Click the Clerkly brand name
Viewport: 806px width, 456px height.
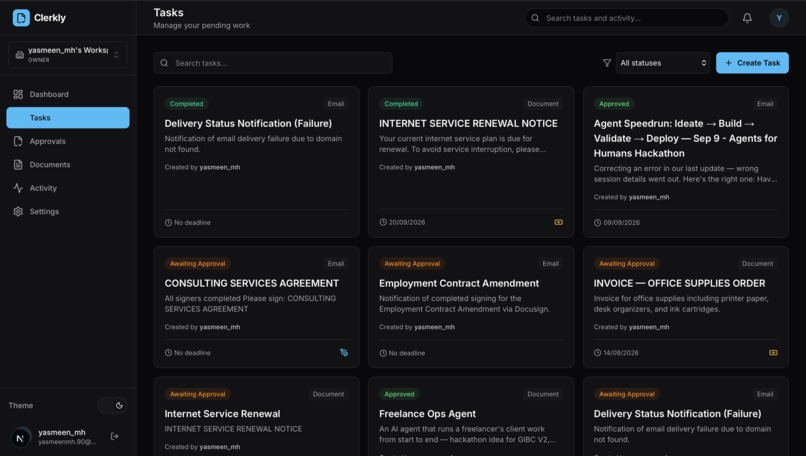click(x=50, y=17)
